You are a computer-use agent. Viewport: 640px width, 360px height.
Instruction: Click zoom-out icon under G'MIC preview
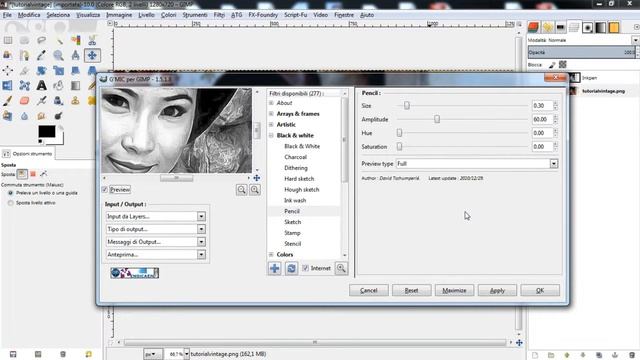tap(242, 190)
